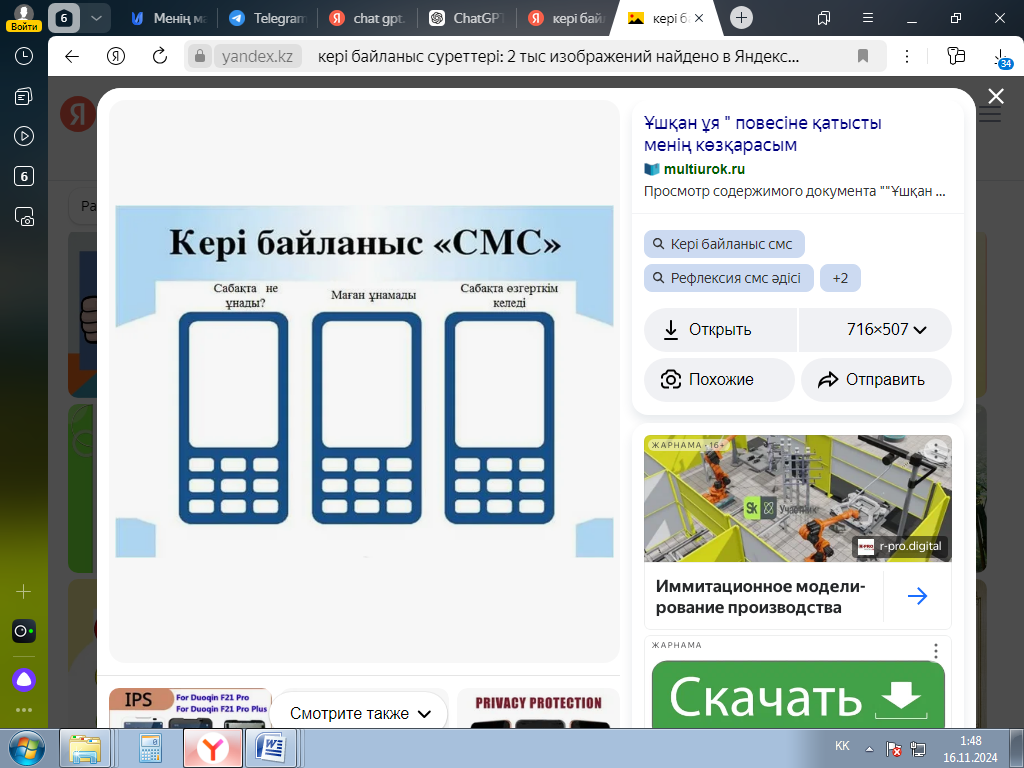The height and width of the screenshot is (768, 1024).
Task: Open the three-dots menu on Скачать ad
Action: pos(936,651)
